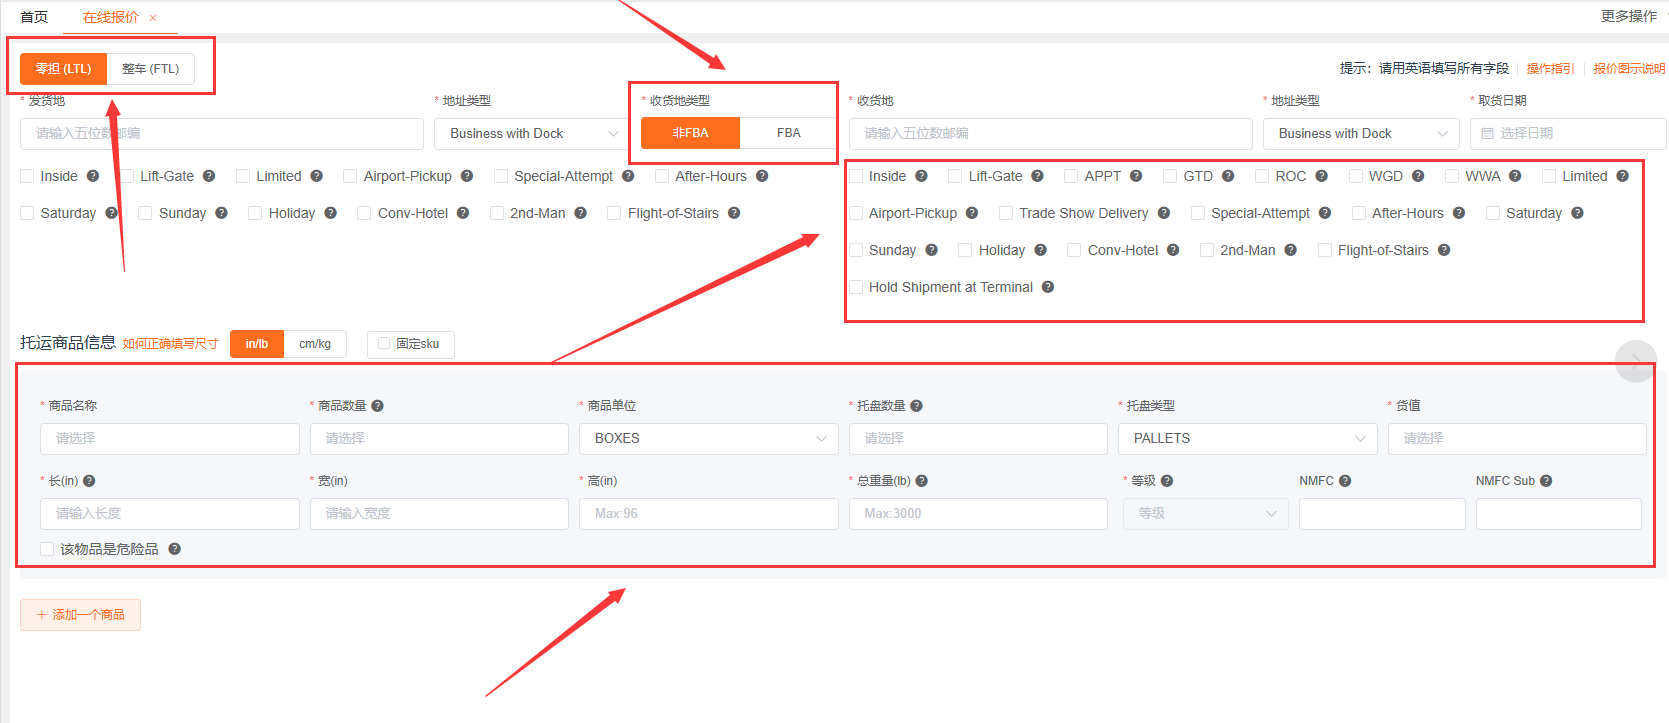The height and width of the screenshot is (723, 1669).
Task: Open the 商品单位 BOXES dropdown
Action: pyautogui.click(x=708, y=439)
